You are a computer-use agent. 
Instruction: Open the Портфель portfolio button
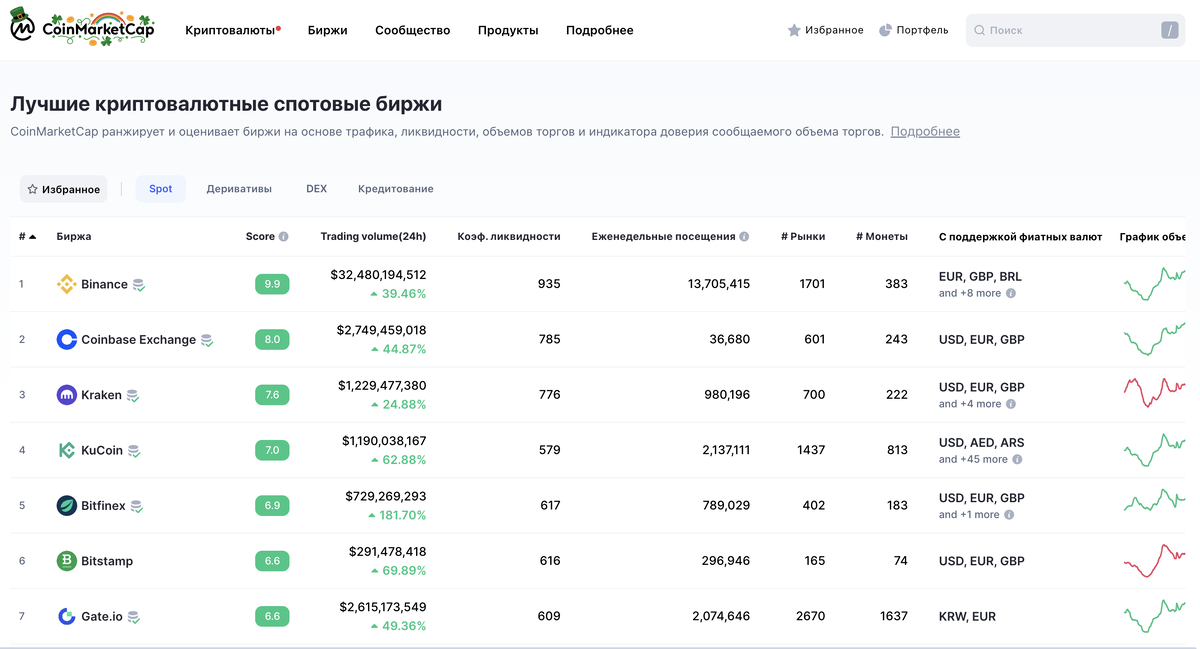click(913, 30)
